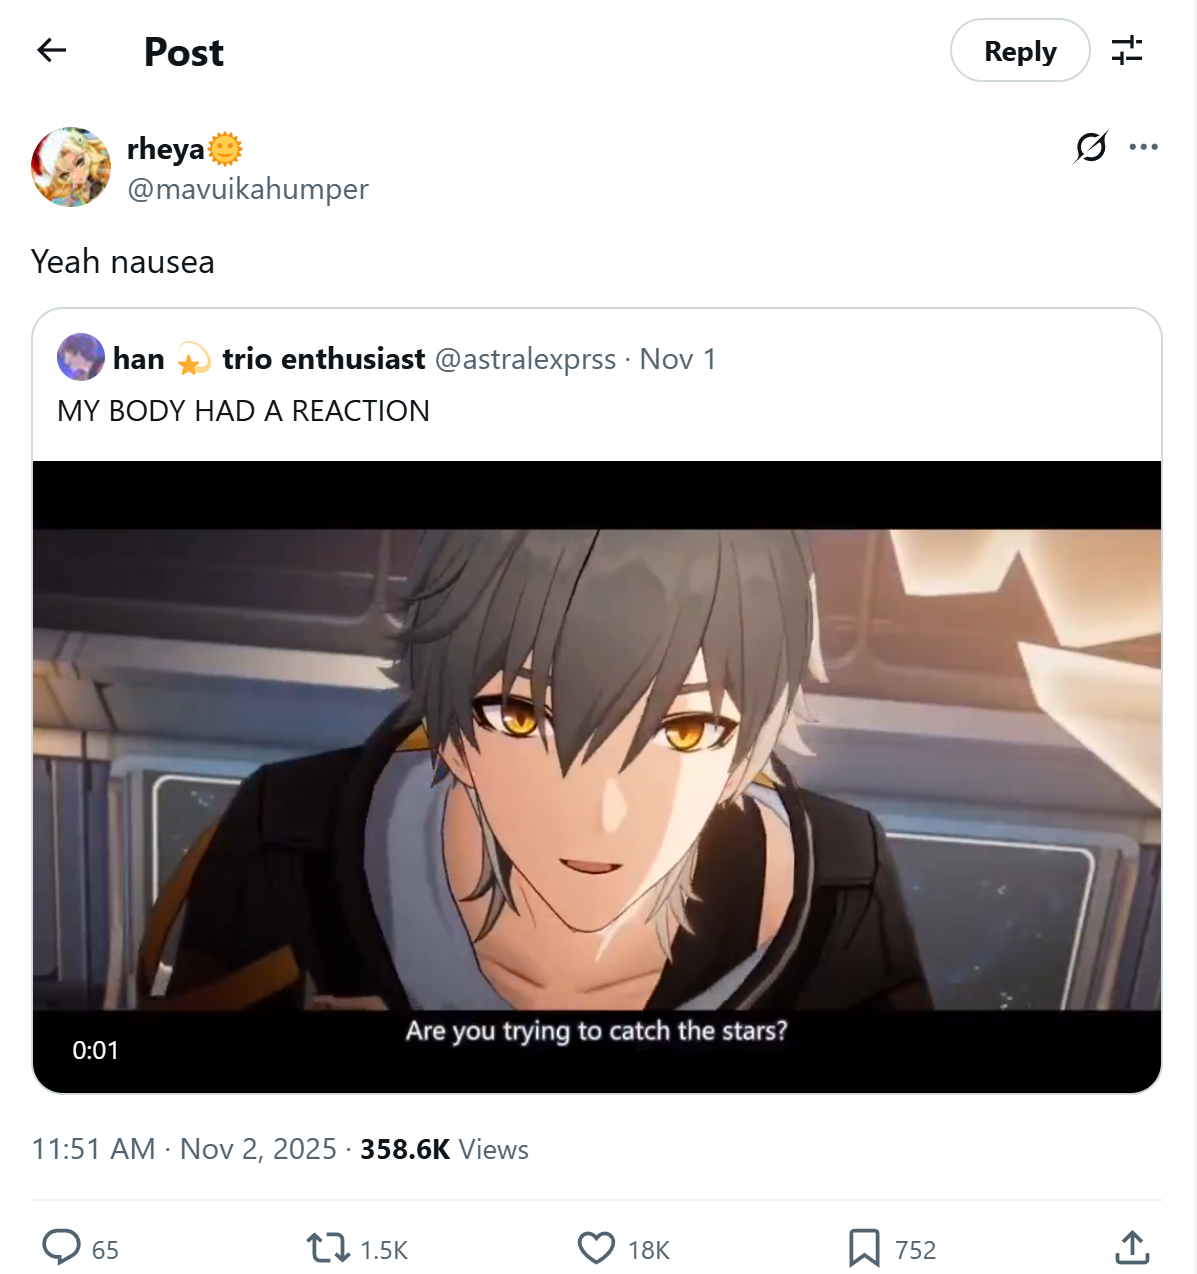The height and width of the screenshot is (1274, 1197).
Task: Play the quoted video
Action: [x=597, y=777]
